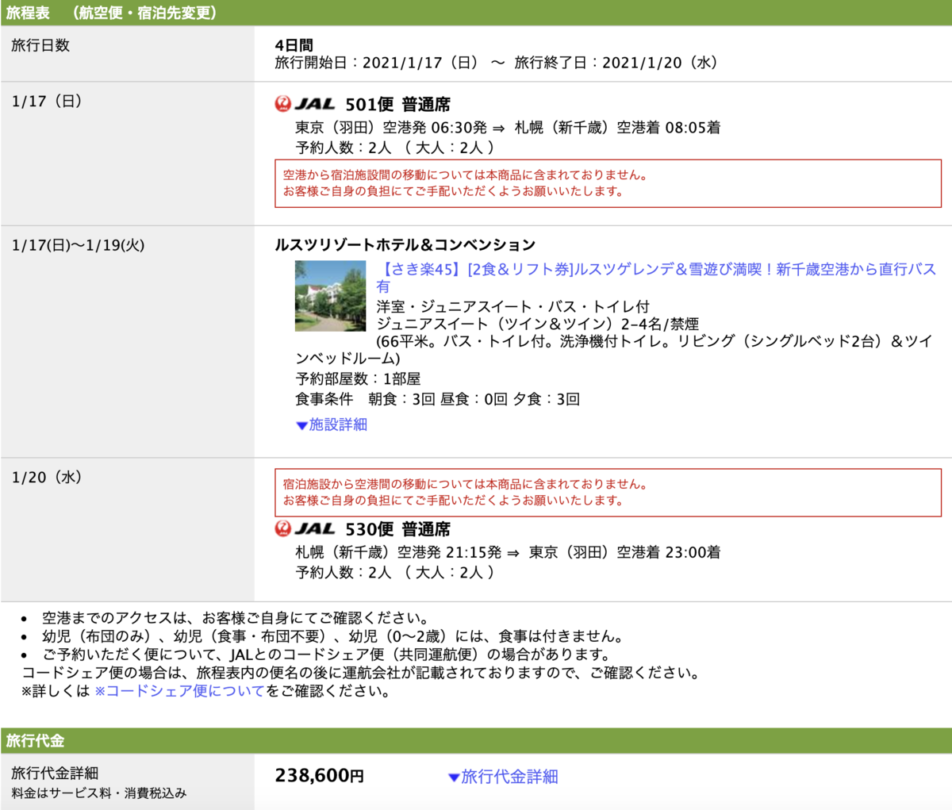Select the 食事条件 meal conditions line
The width and height of the screenshot is (952, 810).
click(437, 399)
